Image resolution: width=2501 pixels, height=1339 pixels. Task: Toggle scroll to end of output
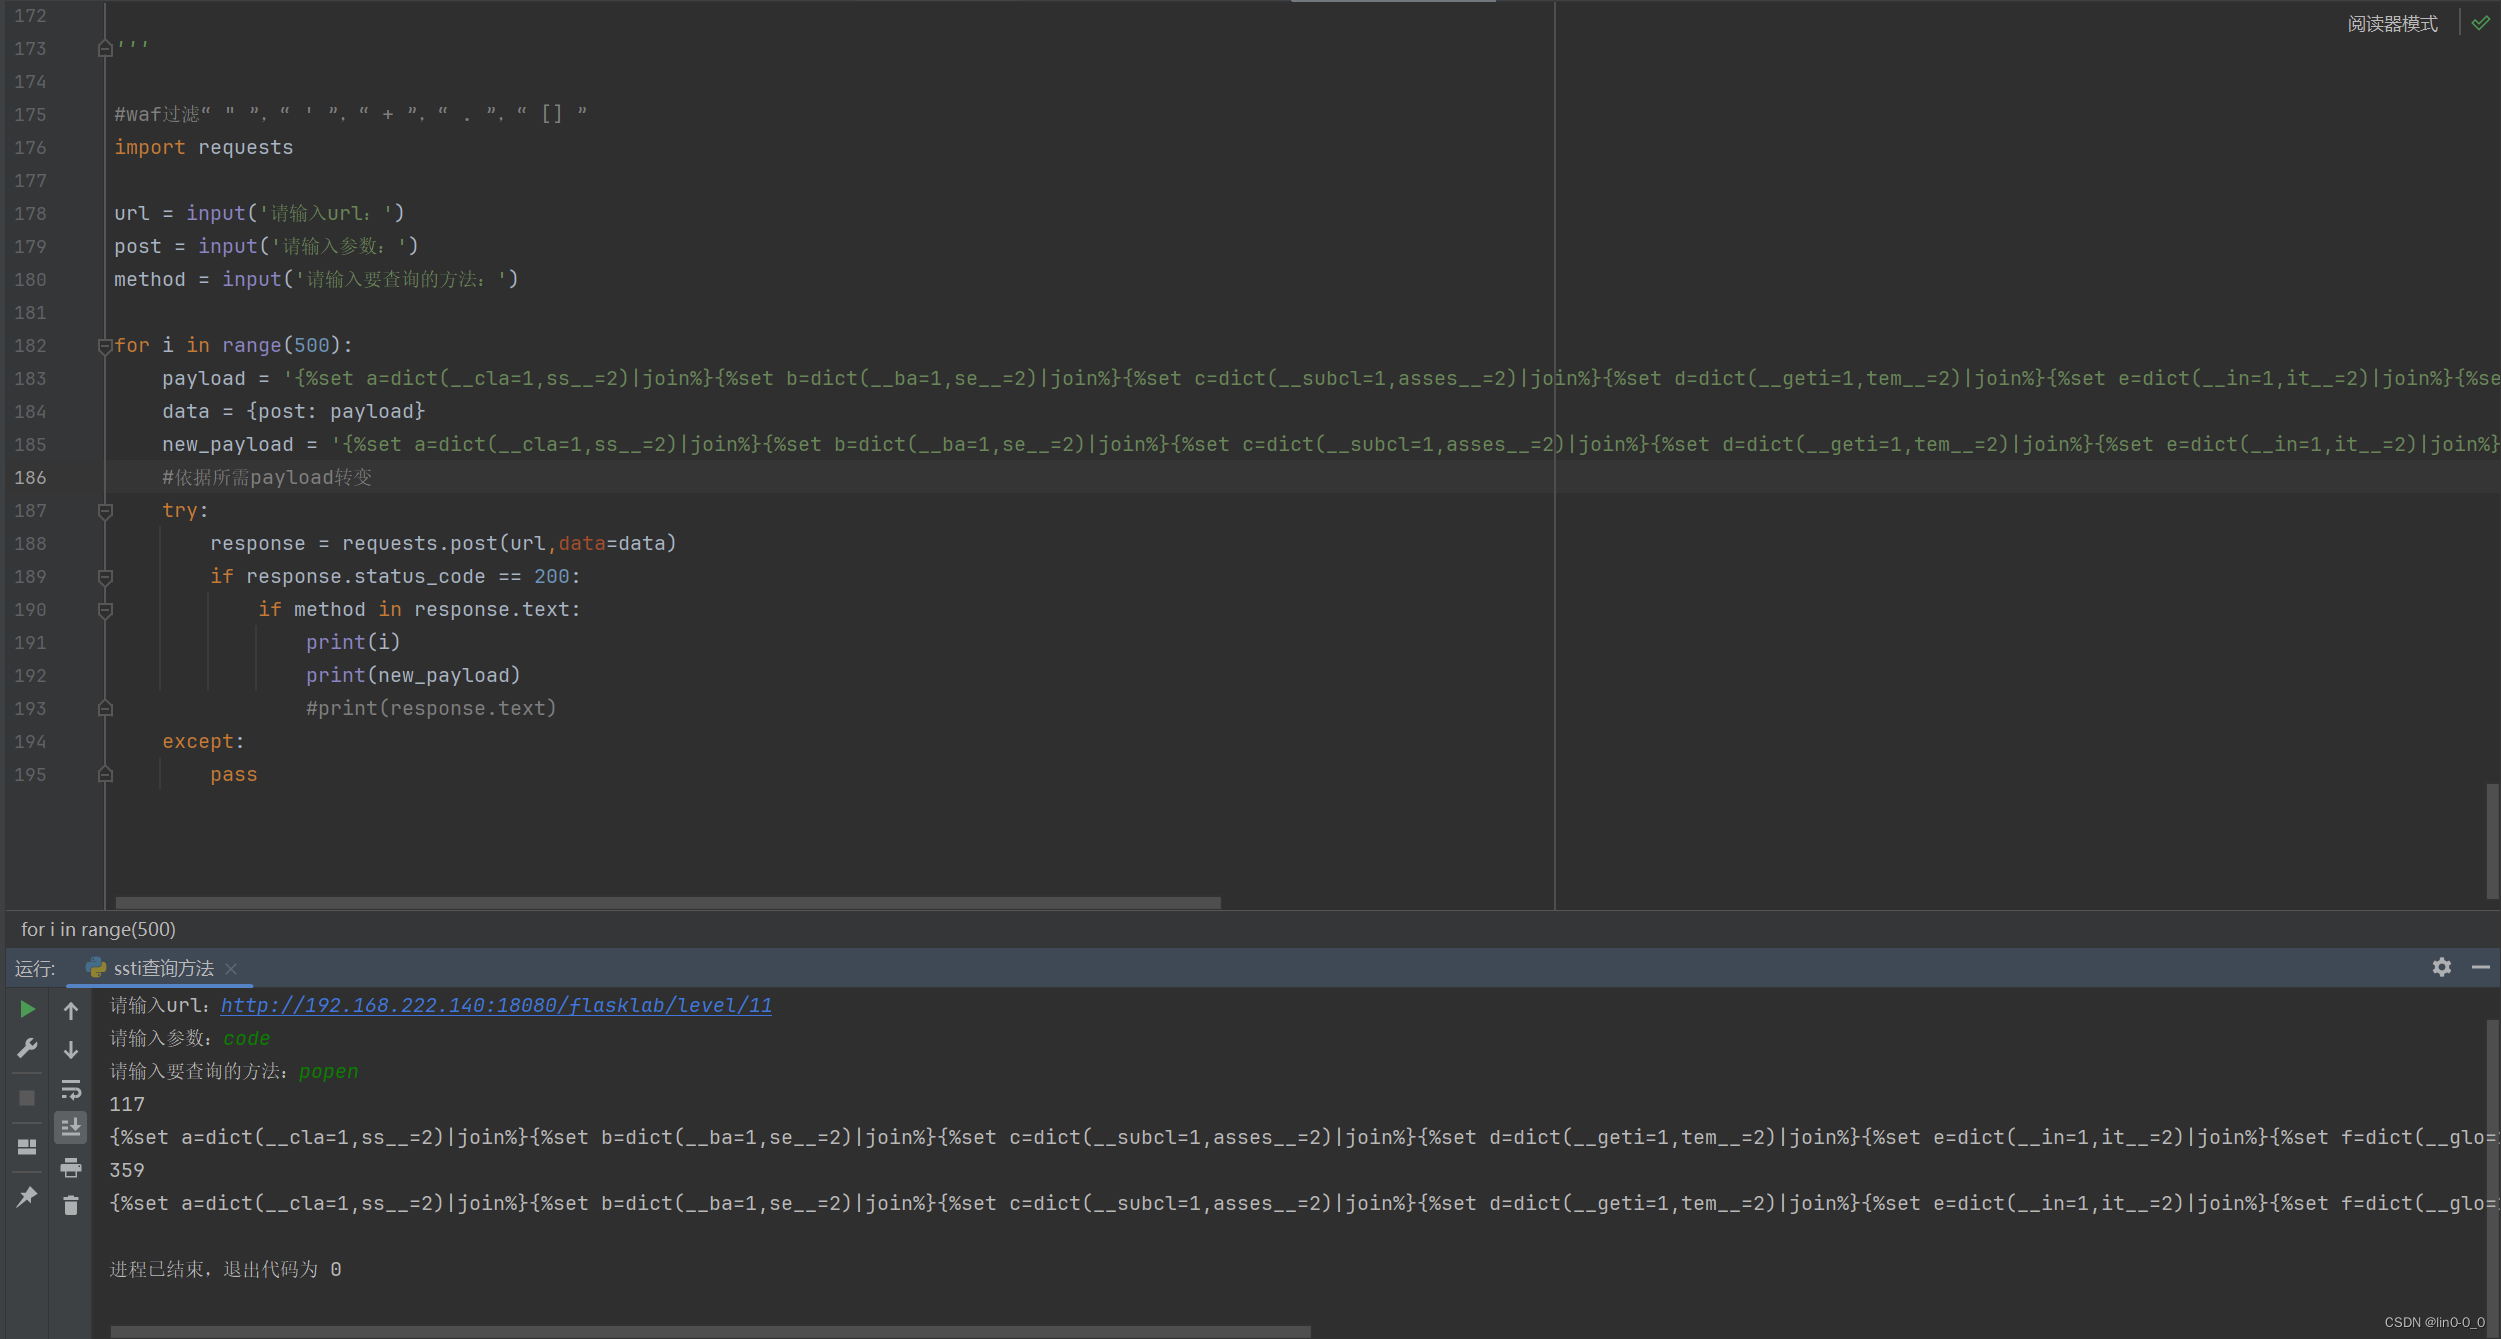[71, 1128]
